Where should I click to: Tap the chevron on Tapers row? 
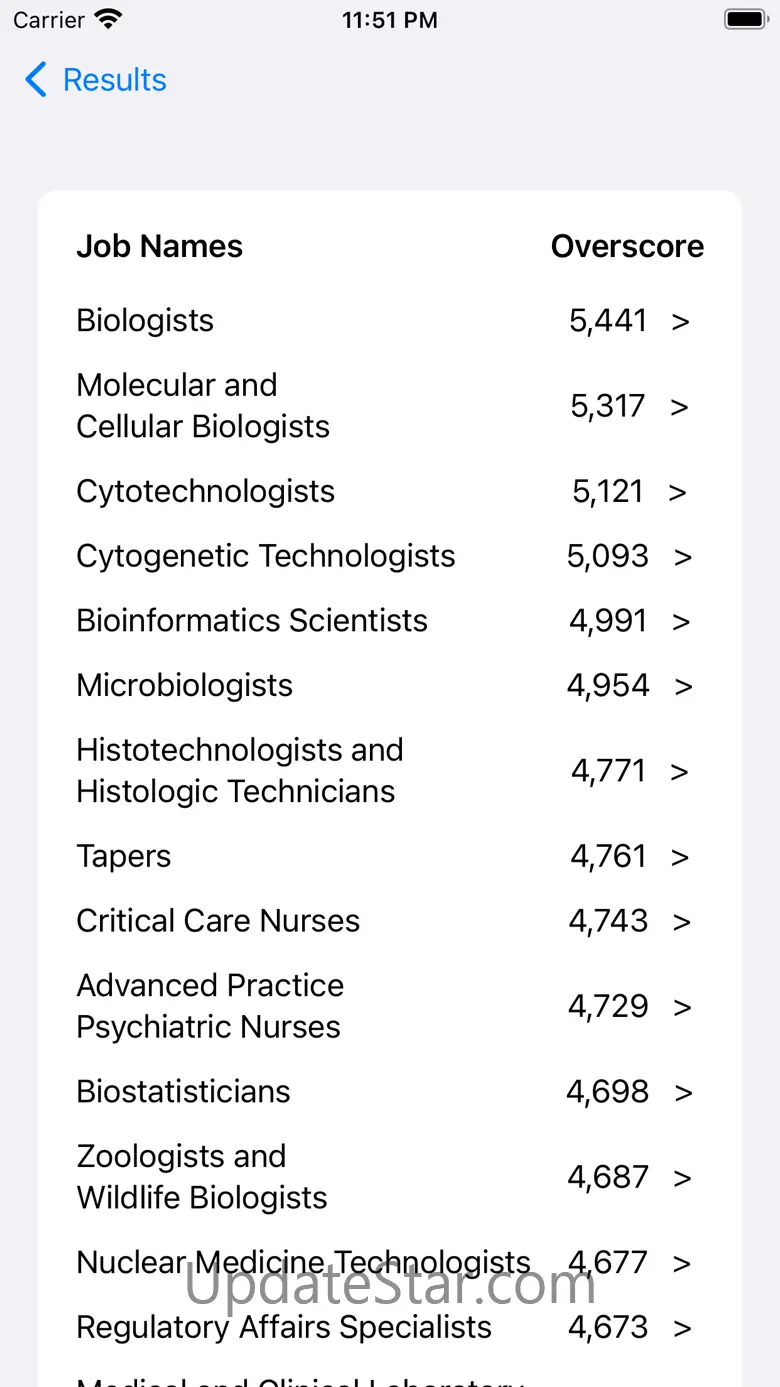[x=680, y=857]
